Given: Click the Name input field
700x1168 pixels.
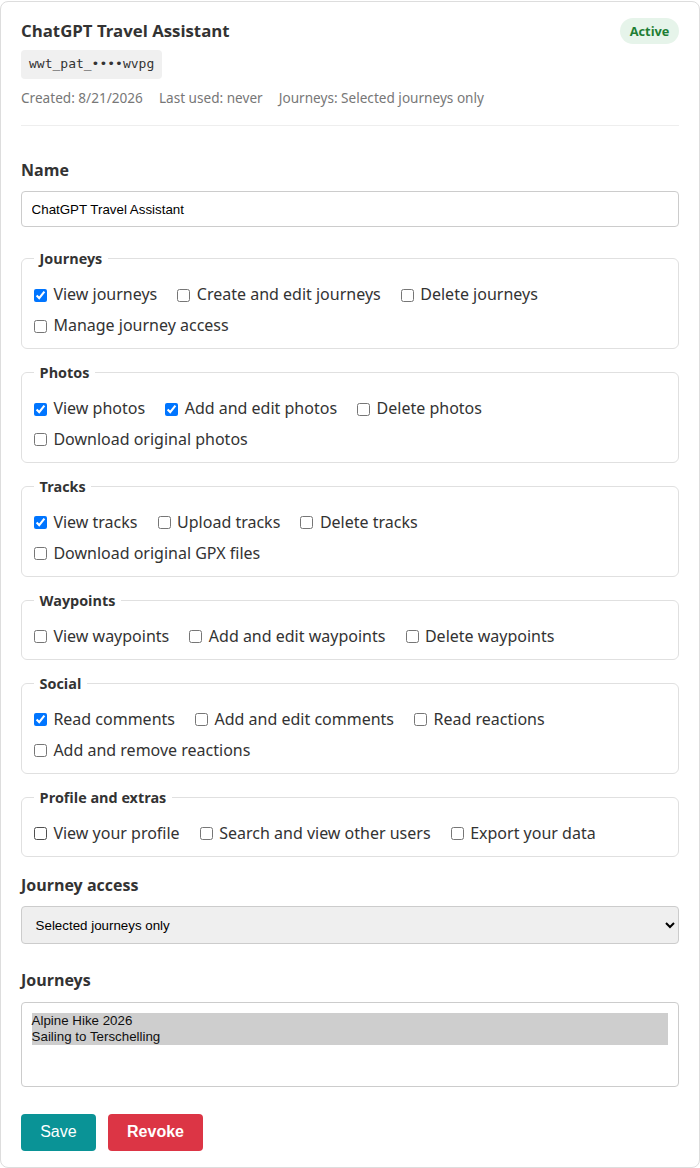Looking at the screenshot, I should 350,209.
